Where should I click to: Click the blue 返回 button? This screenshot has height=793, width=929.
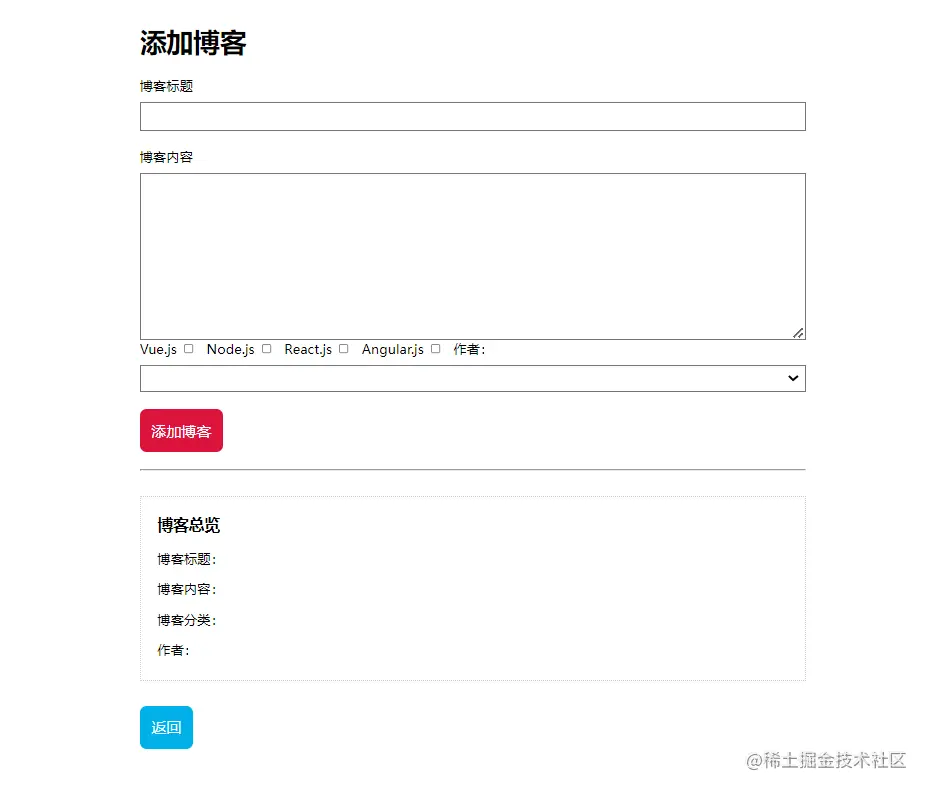pos(166,727)
